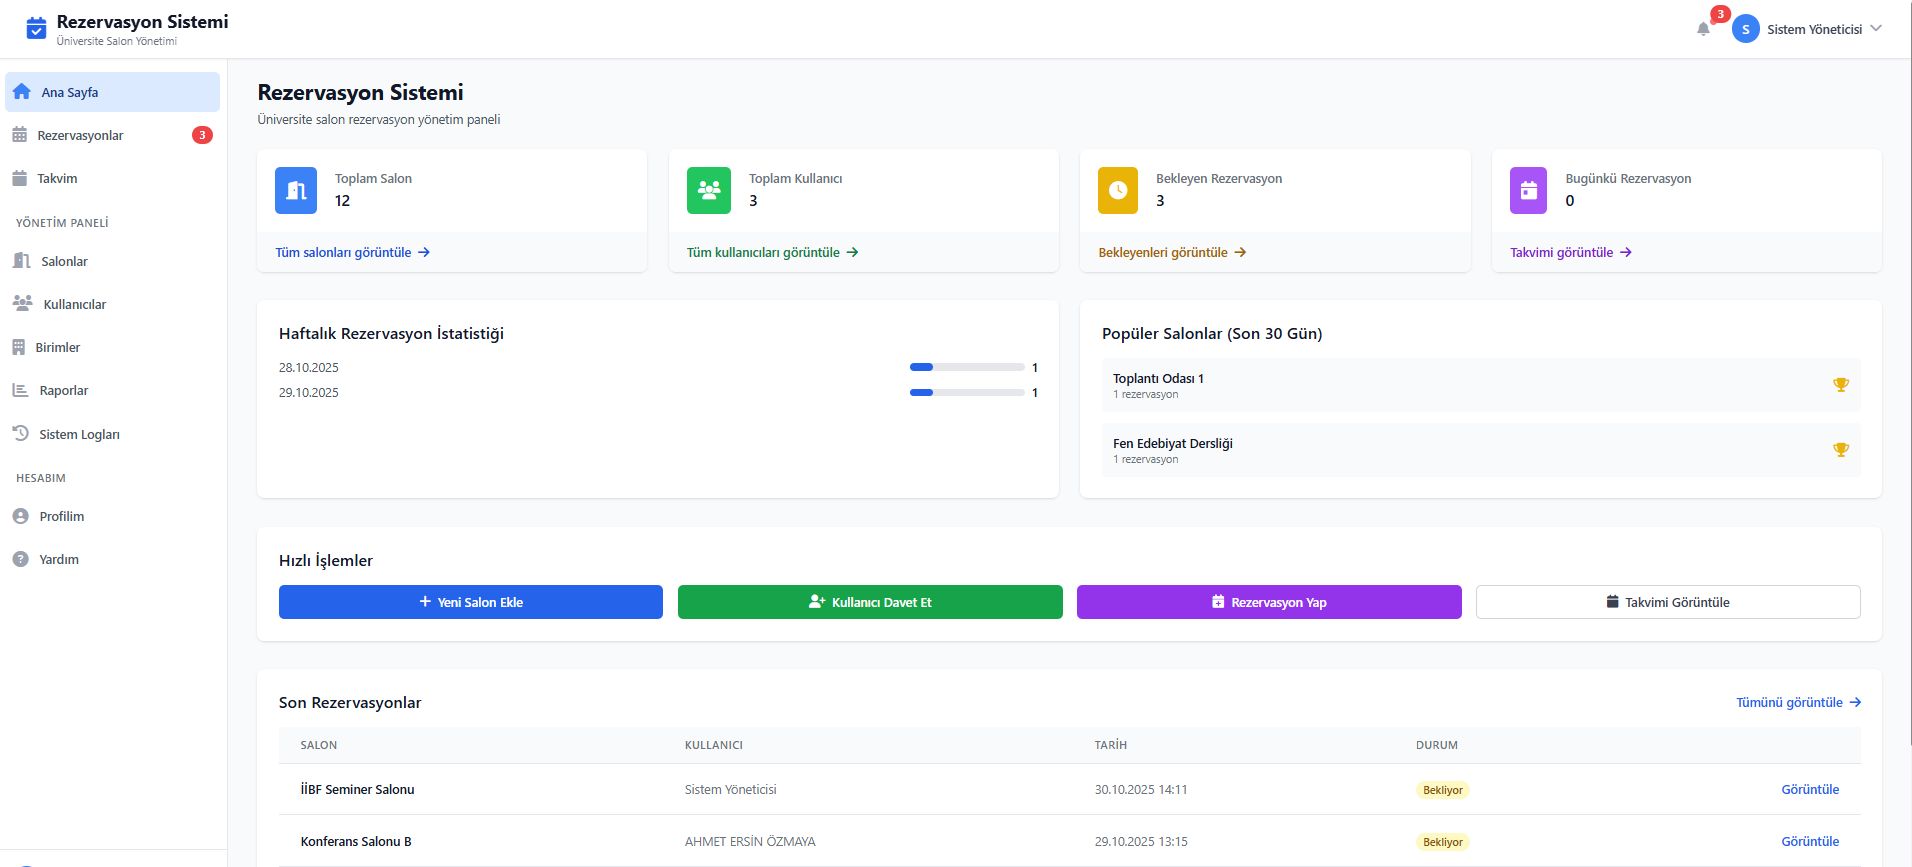
Task: Click the profile icon beside Profilim
Action: (20, 516)
